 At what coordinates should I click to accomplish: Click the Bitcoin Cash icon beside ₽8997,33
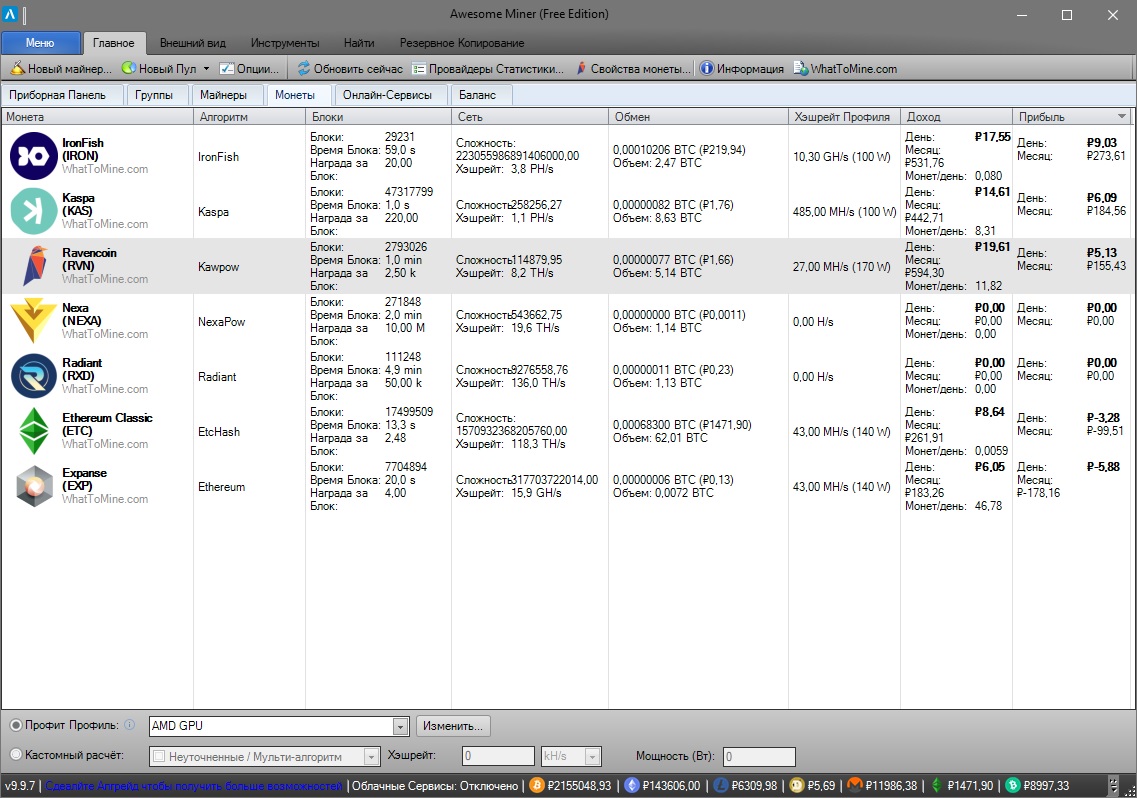[1013, 786]
